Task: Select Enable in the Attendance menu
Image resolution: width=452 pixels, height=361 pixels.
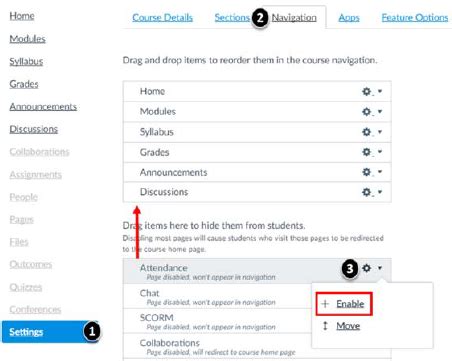Action: click(x=350, y=304)
